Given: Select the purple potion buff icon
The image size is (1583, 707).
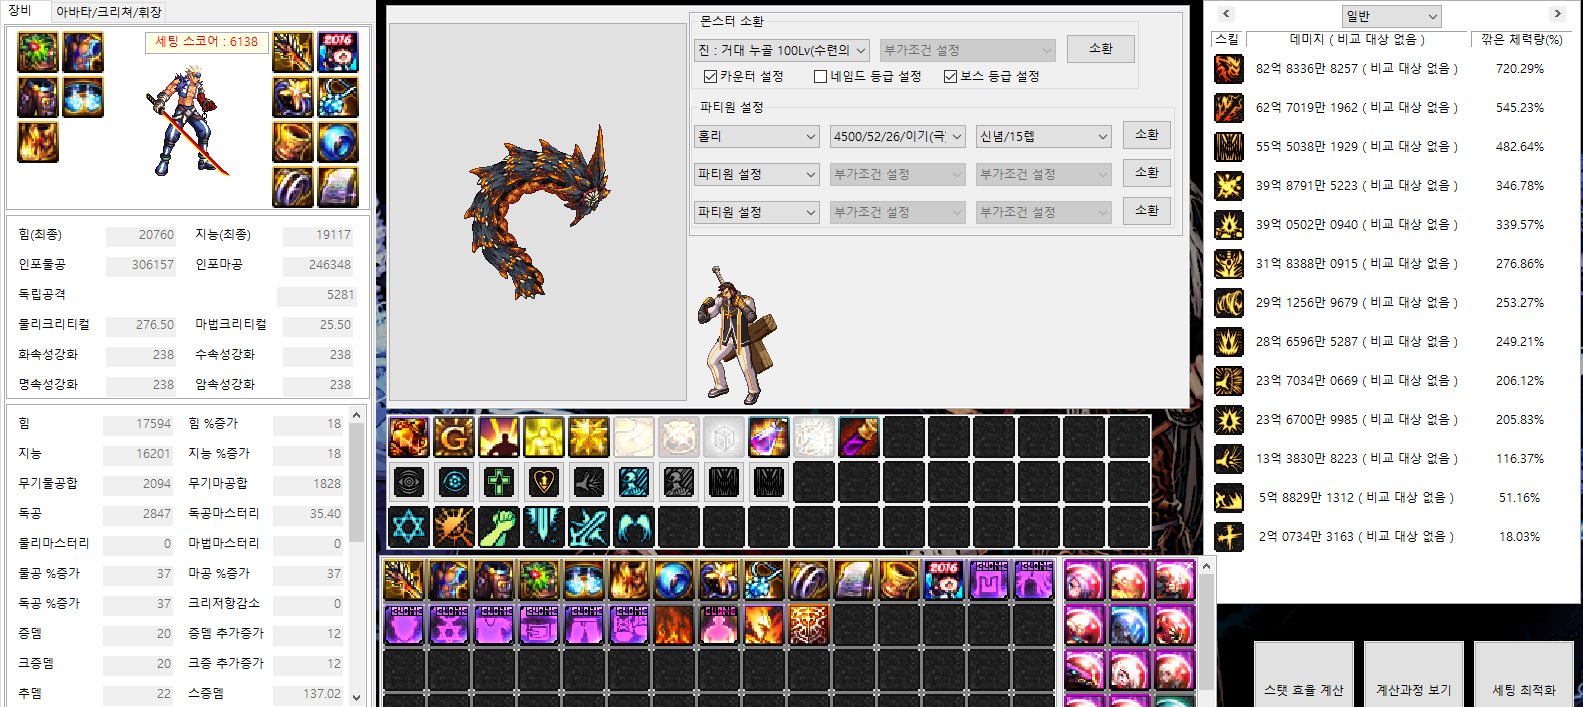Looking at the screenshot, I should coord(768,437).
